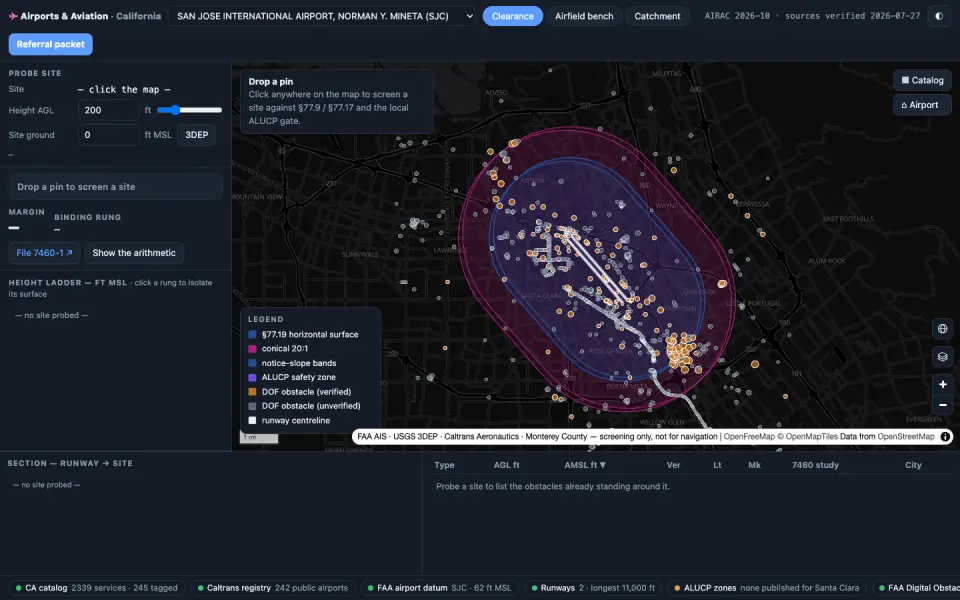Toggle DOF obstacle (verified) legend swatch
The image size is (960, 600).
pyautogui.click(x=252, y=392)
